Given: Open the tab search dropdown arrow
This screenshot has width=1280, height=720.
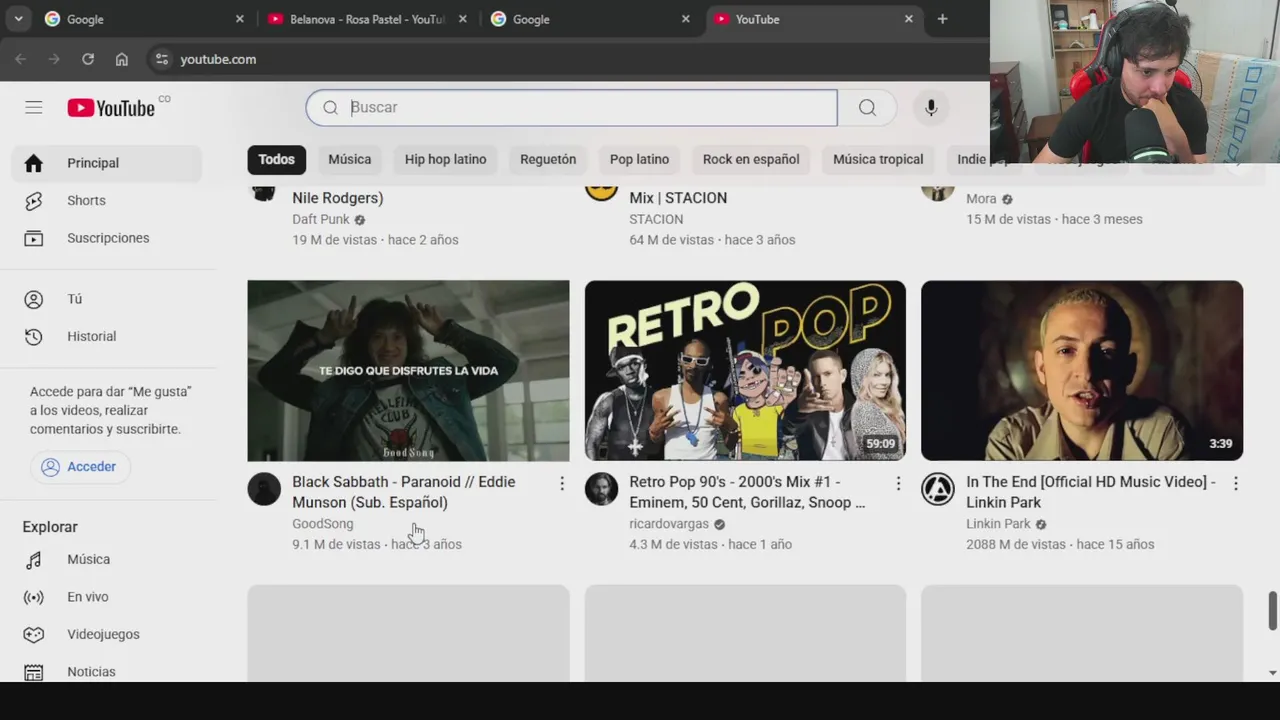Looking at the screenshot, I should (18, 19).
